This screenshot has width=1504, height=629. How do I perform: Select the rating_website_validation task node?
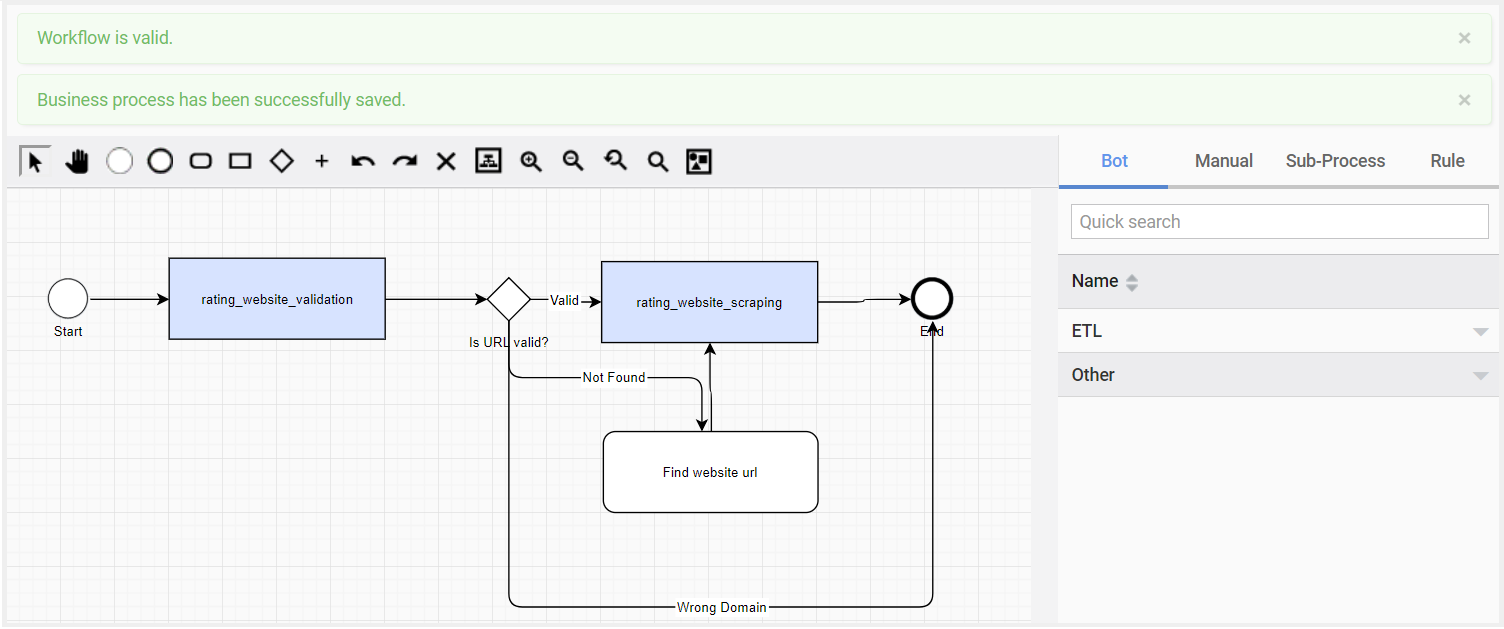click(x=277, y=299)
